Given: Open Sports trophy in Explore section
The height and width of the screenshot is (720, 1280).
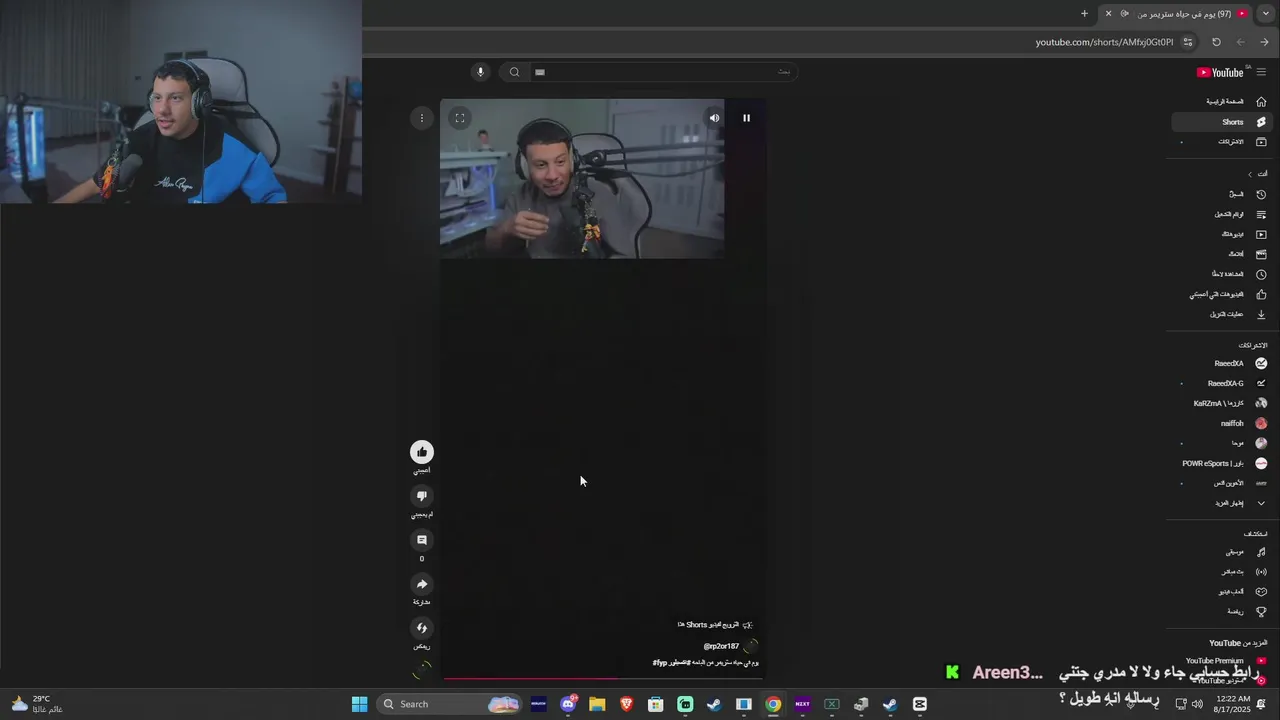Looking at the screenshot, I should 1224,611.
